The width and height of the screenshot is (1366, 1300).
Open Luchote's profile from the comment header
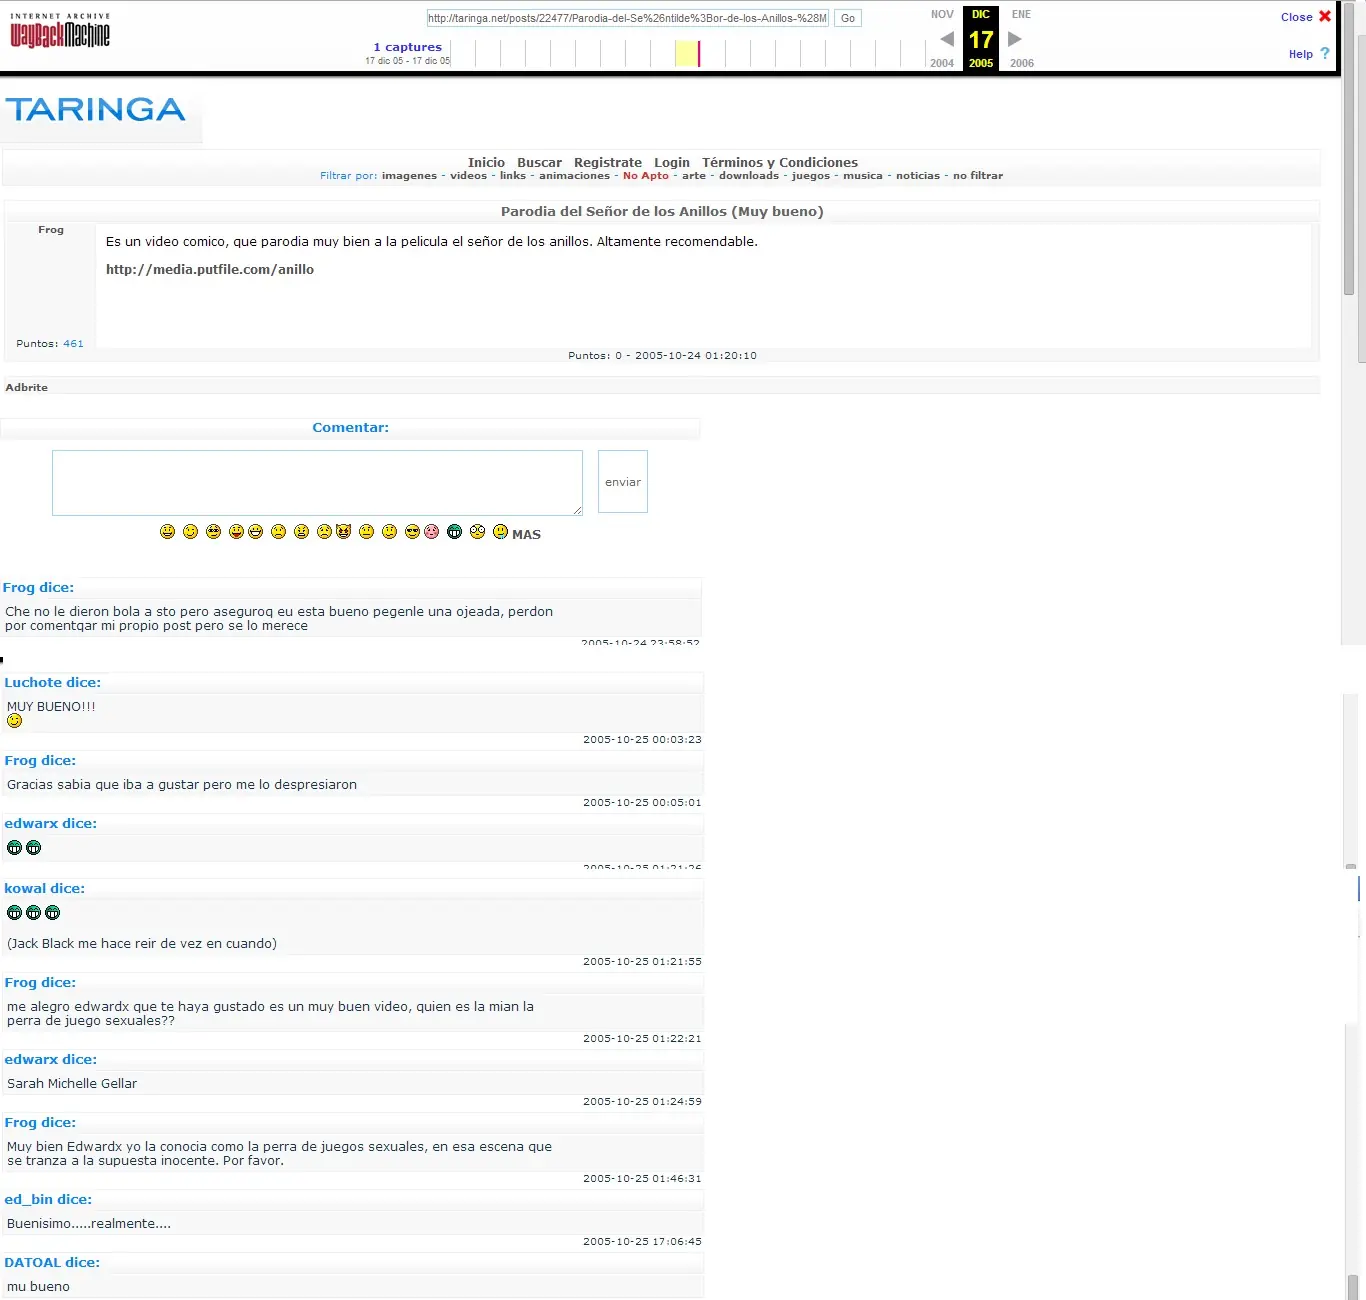point(33,682)
